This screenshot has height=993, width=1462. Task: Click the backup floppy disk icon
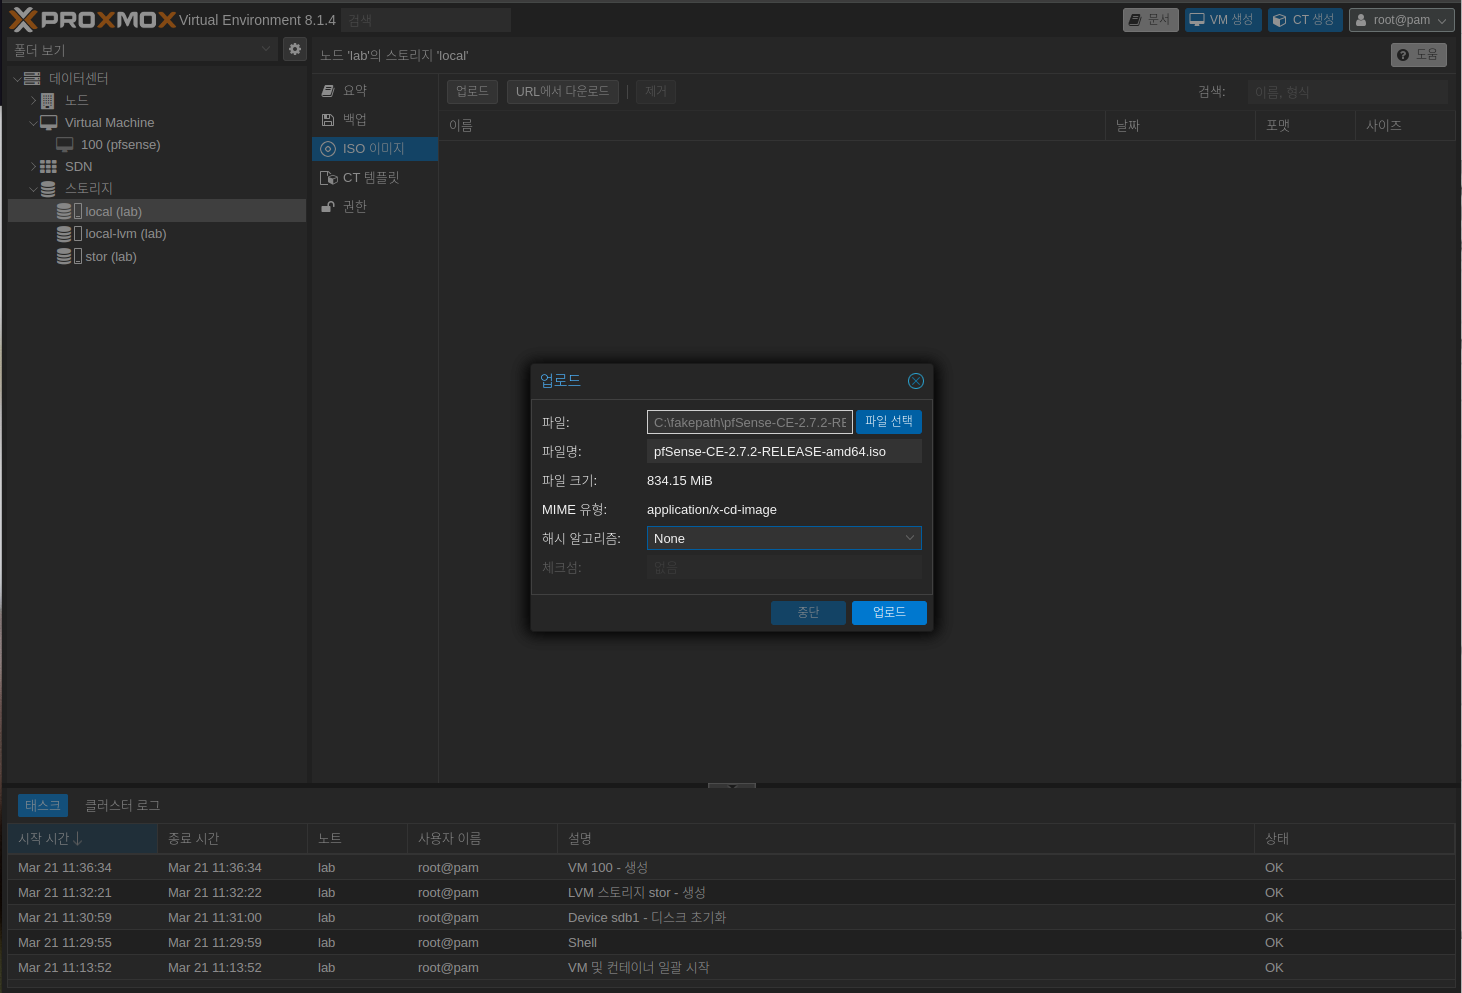(x=328, y=119)
